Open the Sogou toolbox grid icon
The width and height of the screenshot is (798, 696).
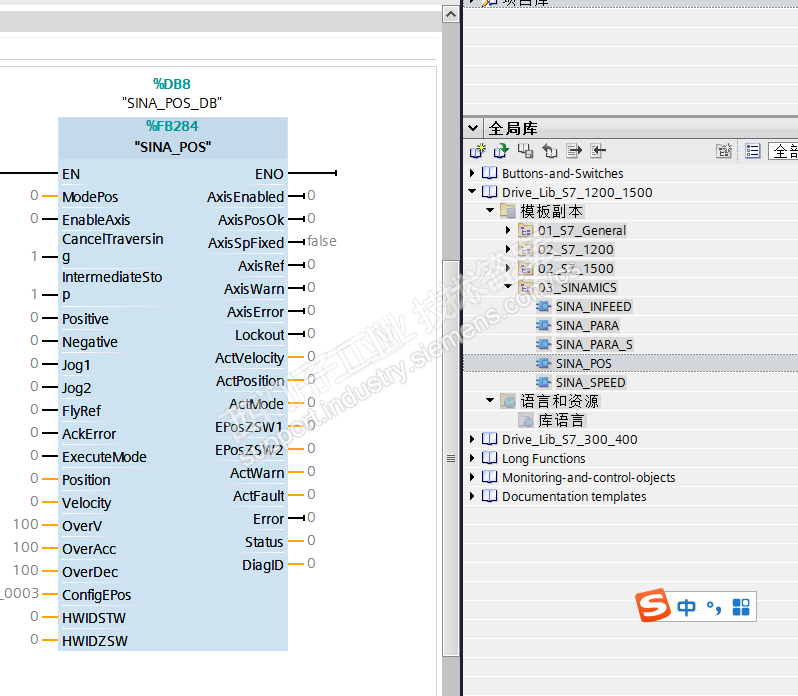coord(741,607)
